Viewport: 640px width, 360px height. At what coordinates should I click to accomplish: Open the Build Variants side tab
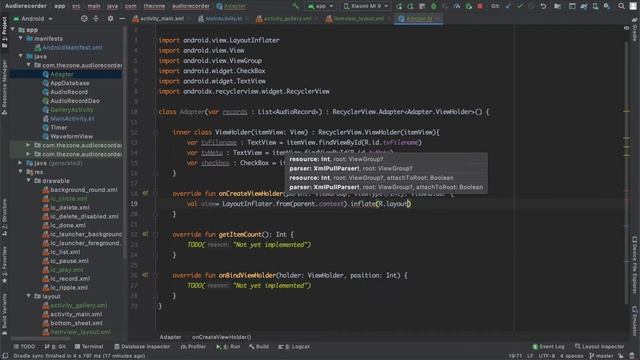4,313
